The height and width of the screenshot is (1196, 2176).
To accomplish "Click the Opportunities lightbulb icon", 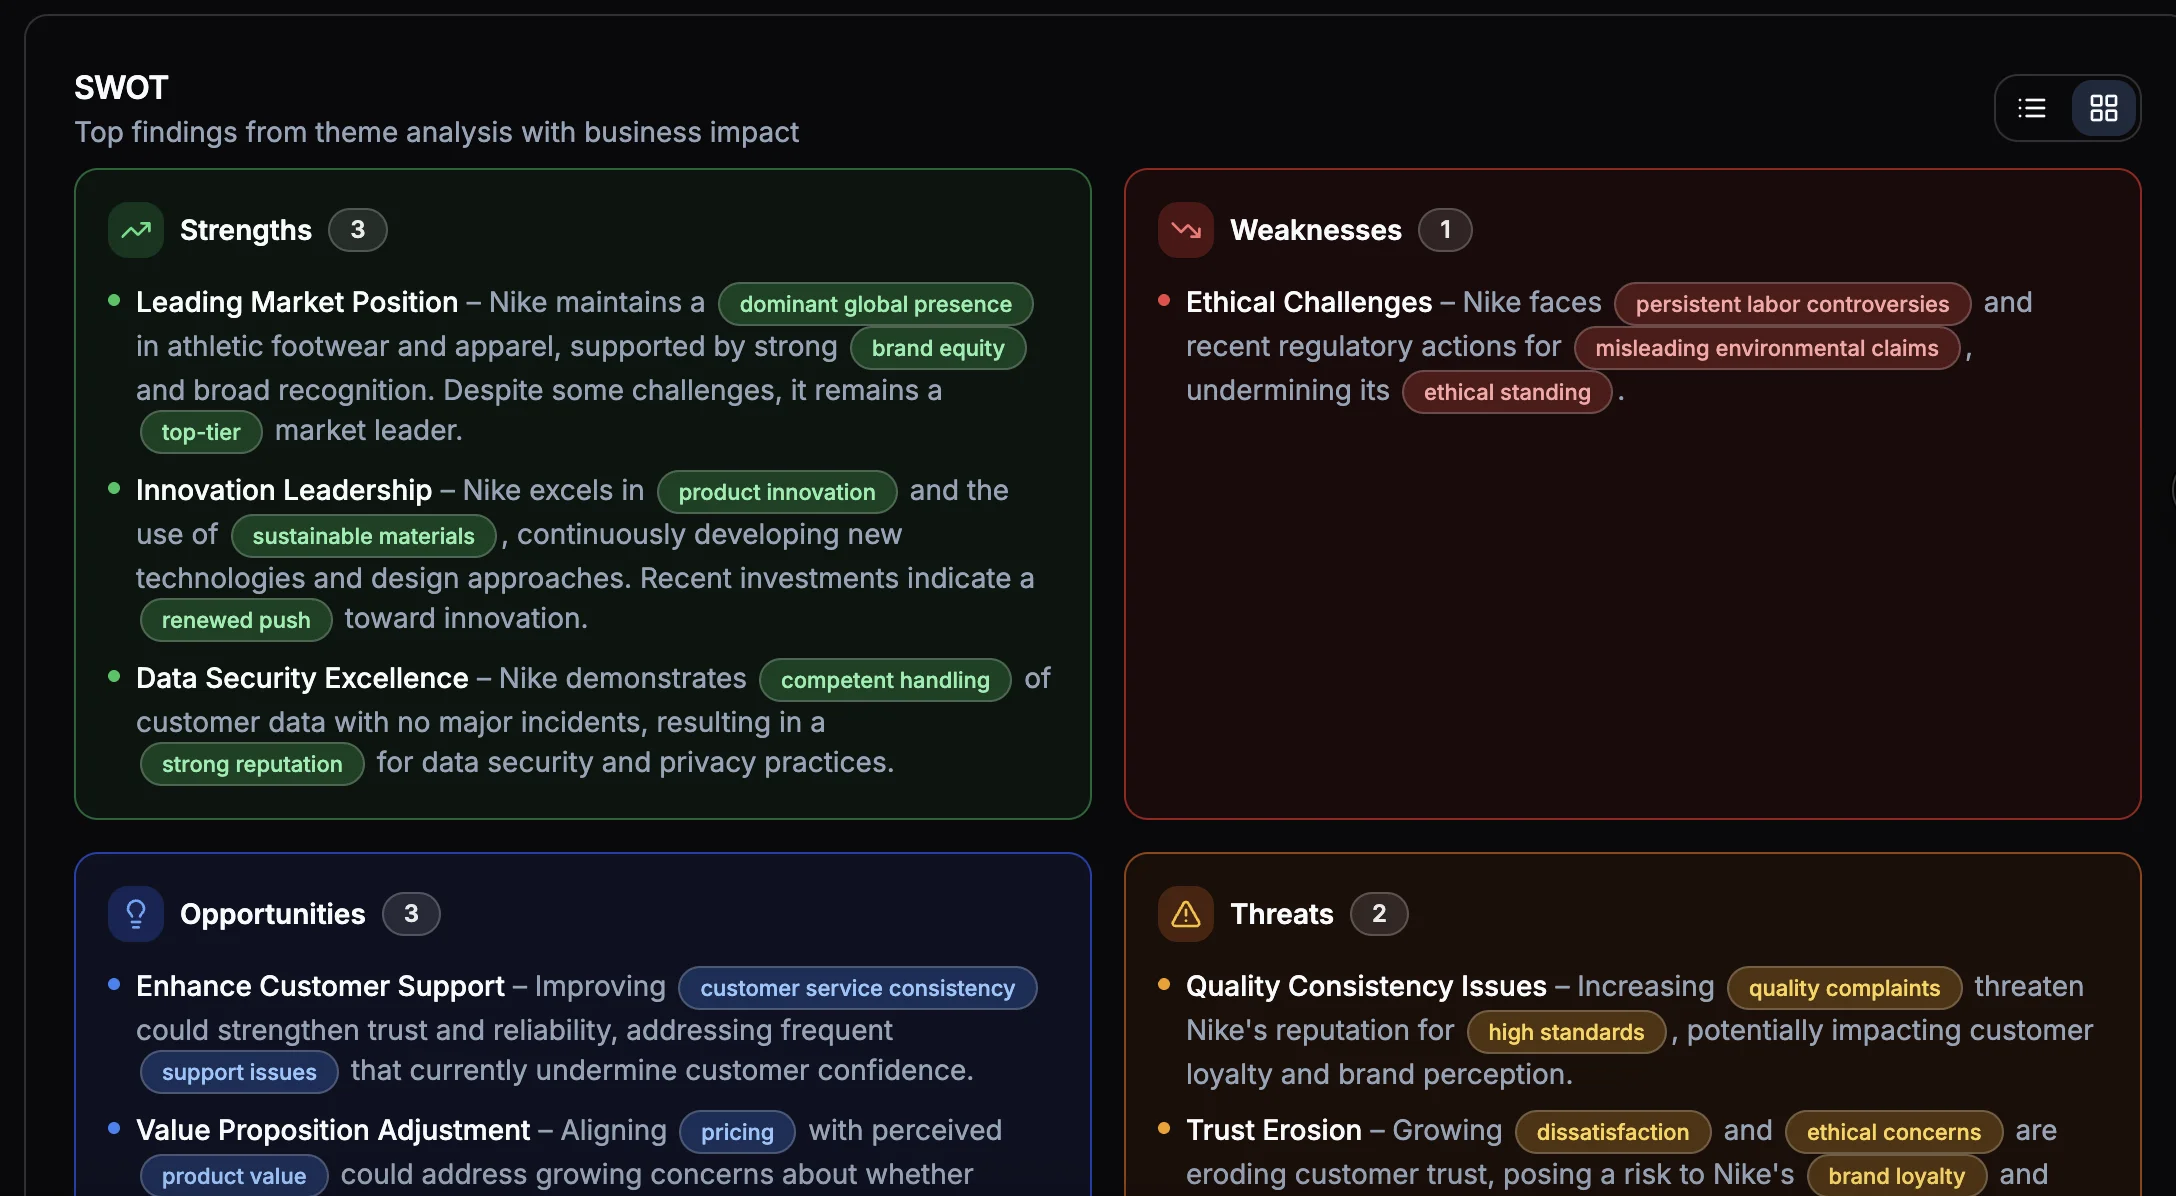I will click(x=136, y=913).
